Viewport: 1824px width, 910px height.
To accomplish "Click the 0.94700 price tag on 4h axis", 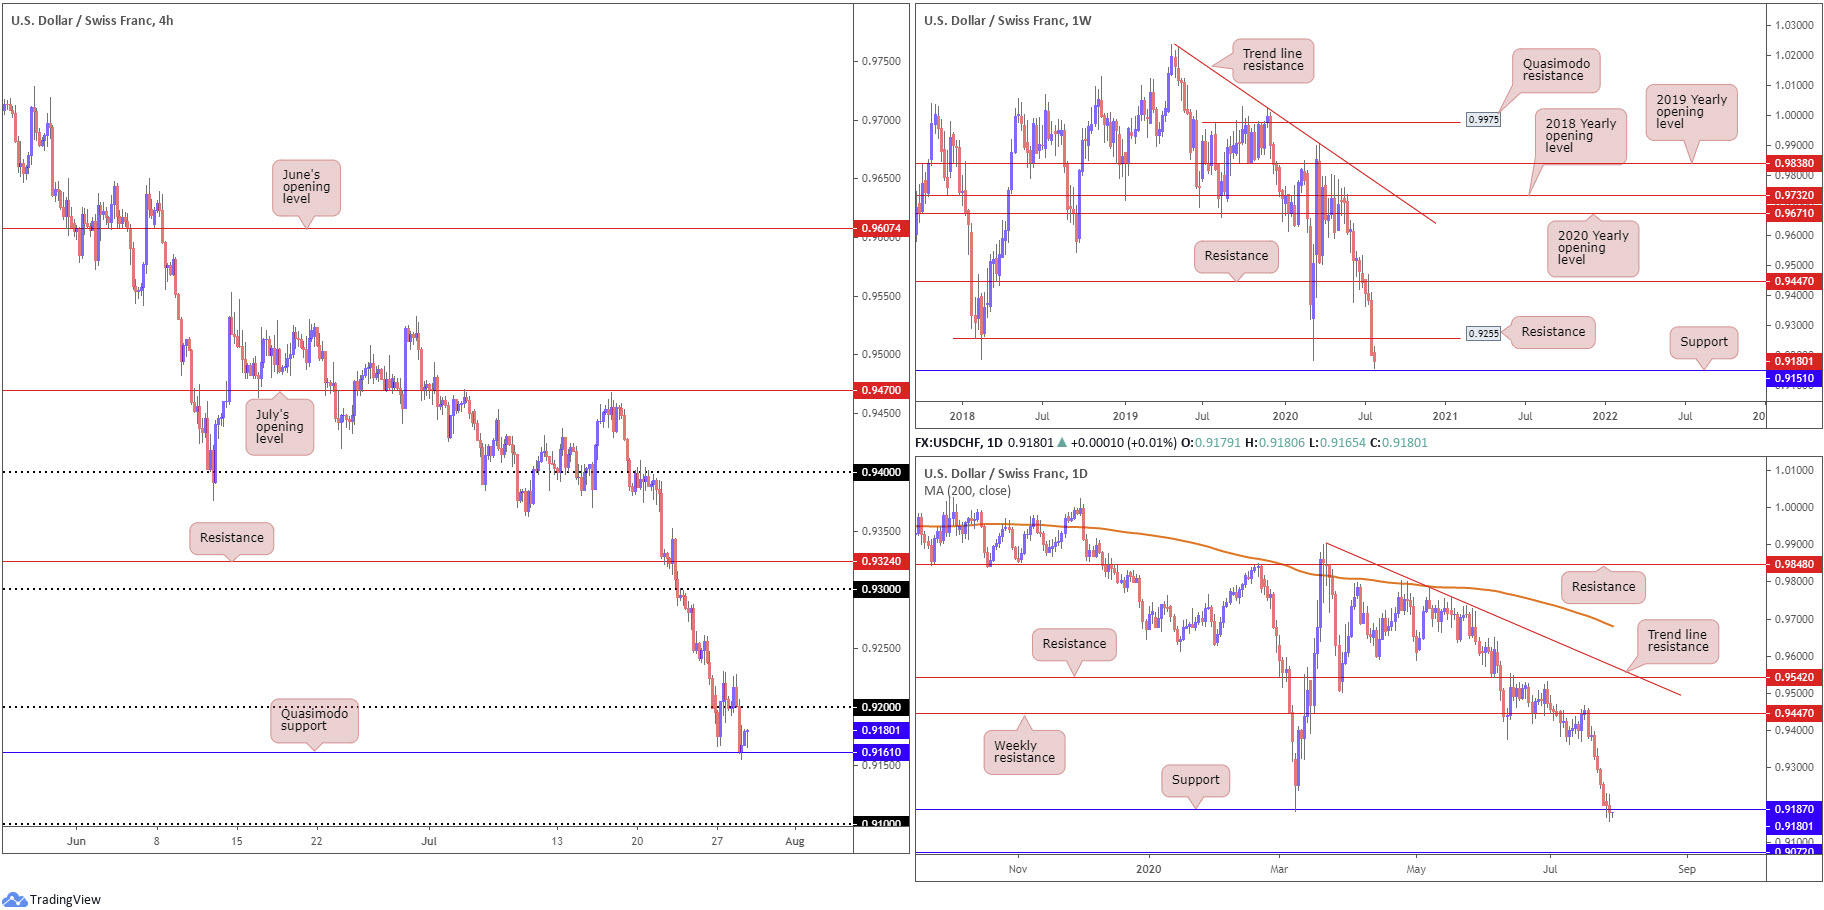I will pos(881,390).
